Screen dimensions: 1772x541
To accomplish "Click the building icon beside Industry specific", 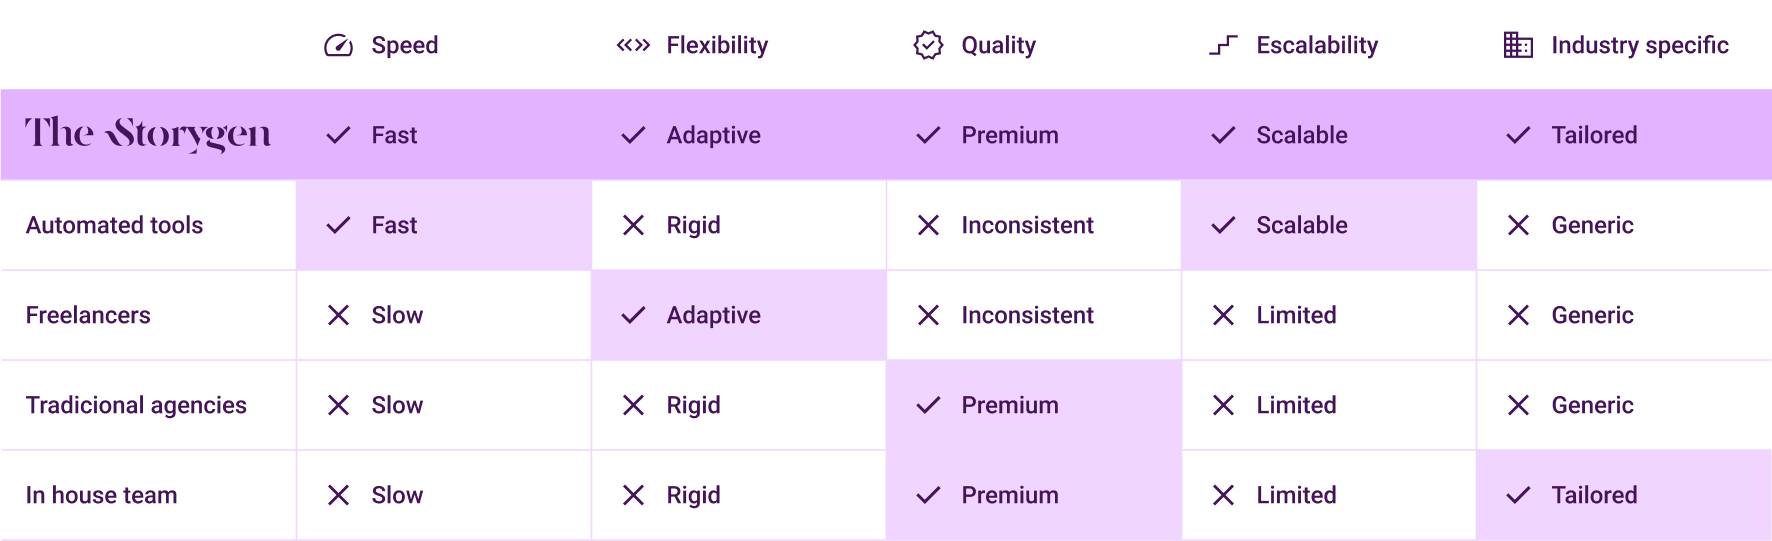I will pos(1518,45).
